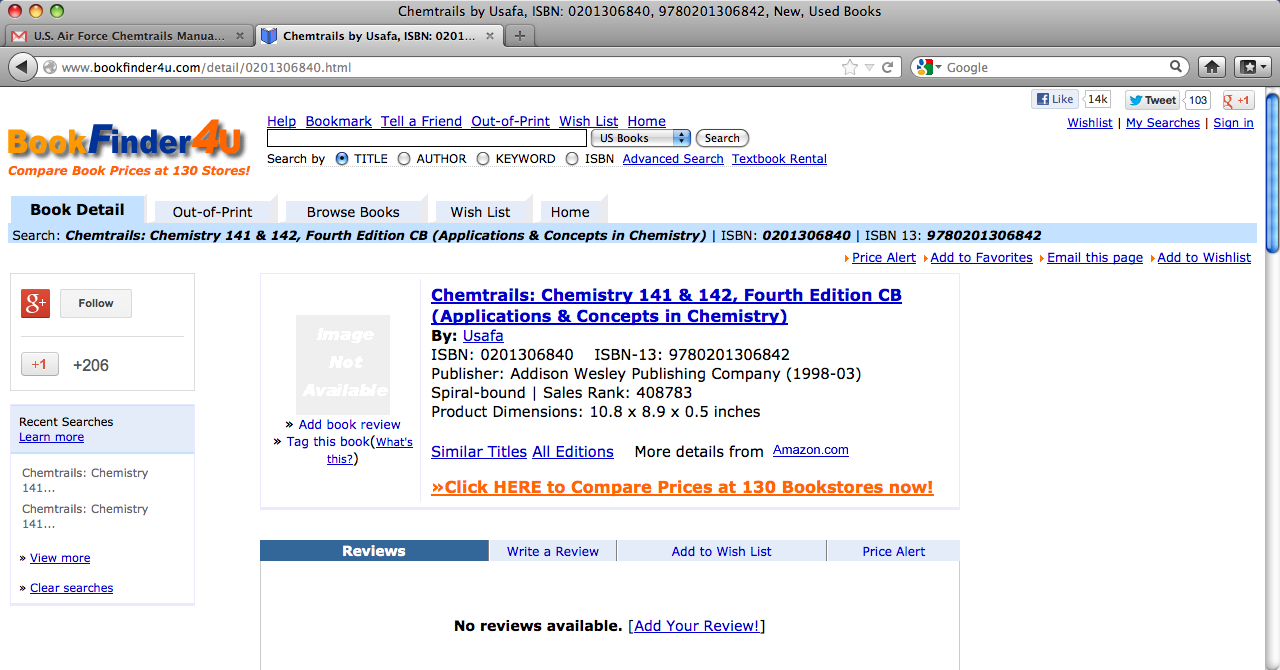
Task: Close the Chemtrails by Usafa tab
Action: pyautogui.click(x=491, y=36)
